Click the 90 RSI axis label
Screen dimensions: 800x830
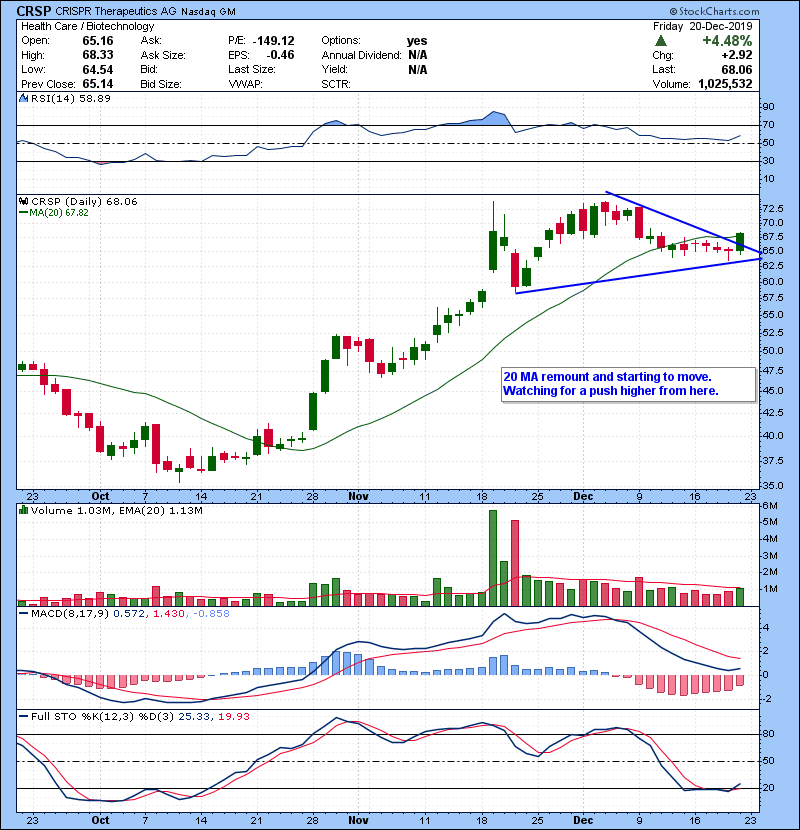click(768, 106)
